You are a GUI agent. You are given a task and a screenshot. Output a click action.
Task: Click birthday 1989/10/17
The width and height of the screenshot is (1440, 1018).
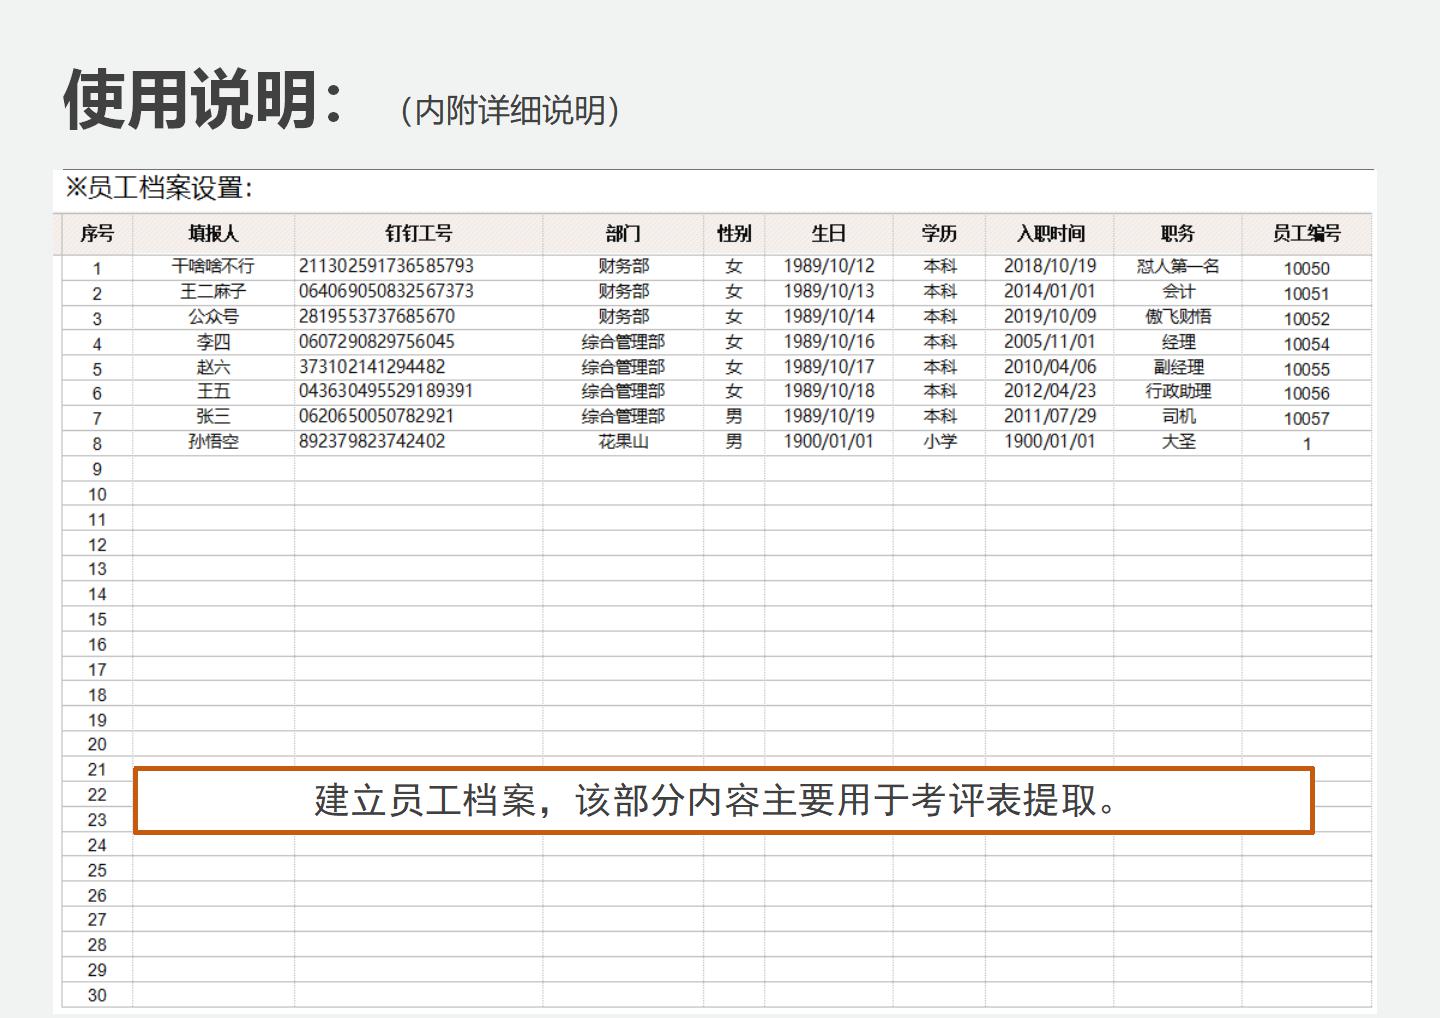point(829,367)
